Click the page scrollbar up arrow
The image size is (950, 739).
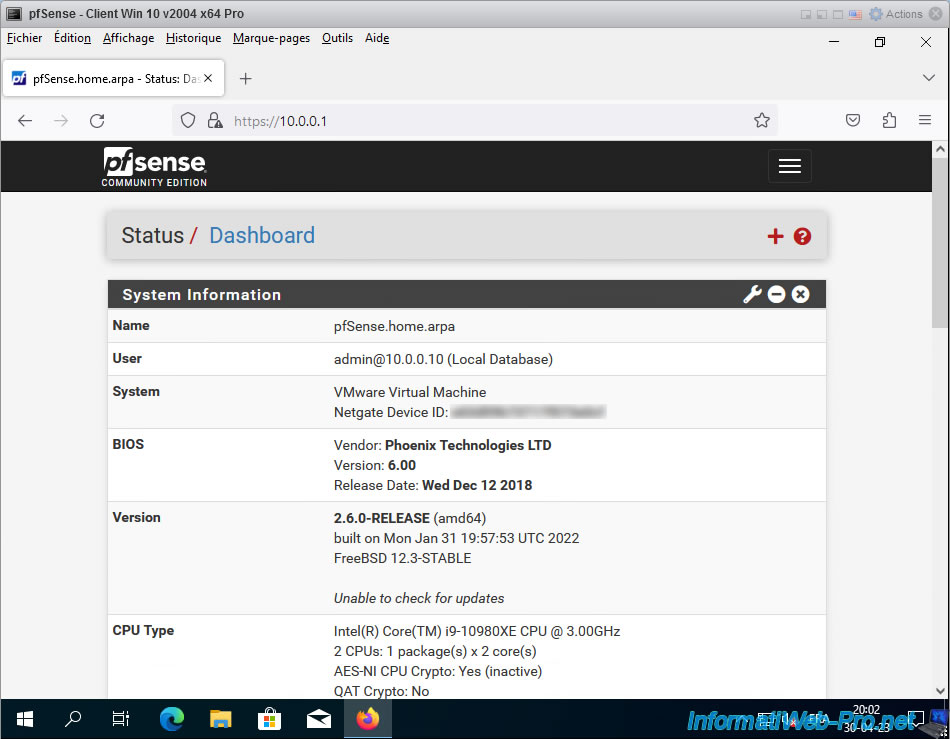pyautogui.click(x=940, y=148)
